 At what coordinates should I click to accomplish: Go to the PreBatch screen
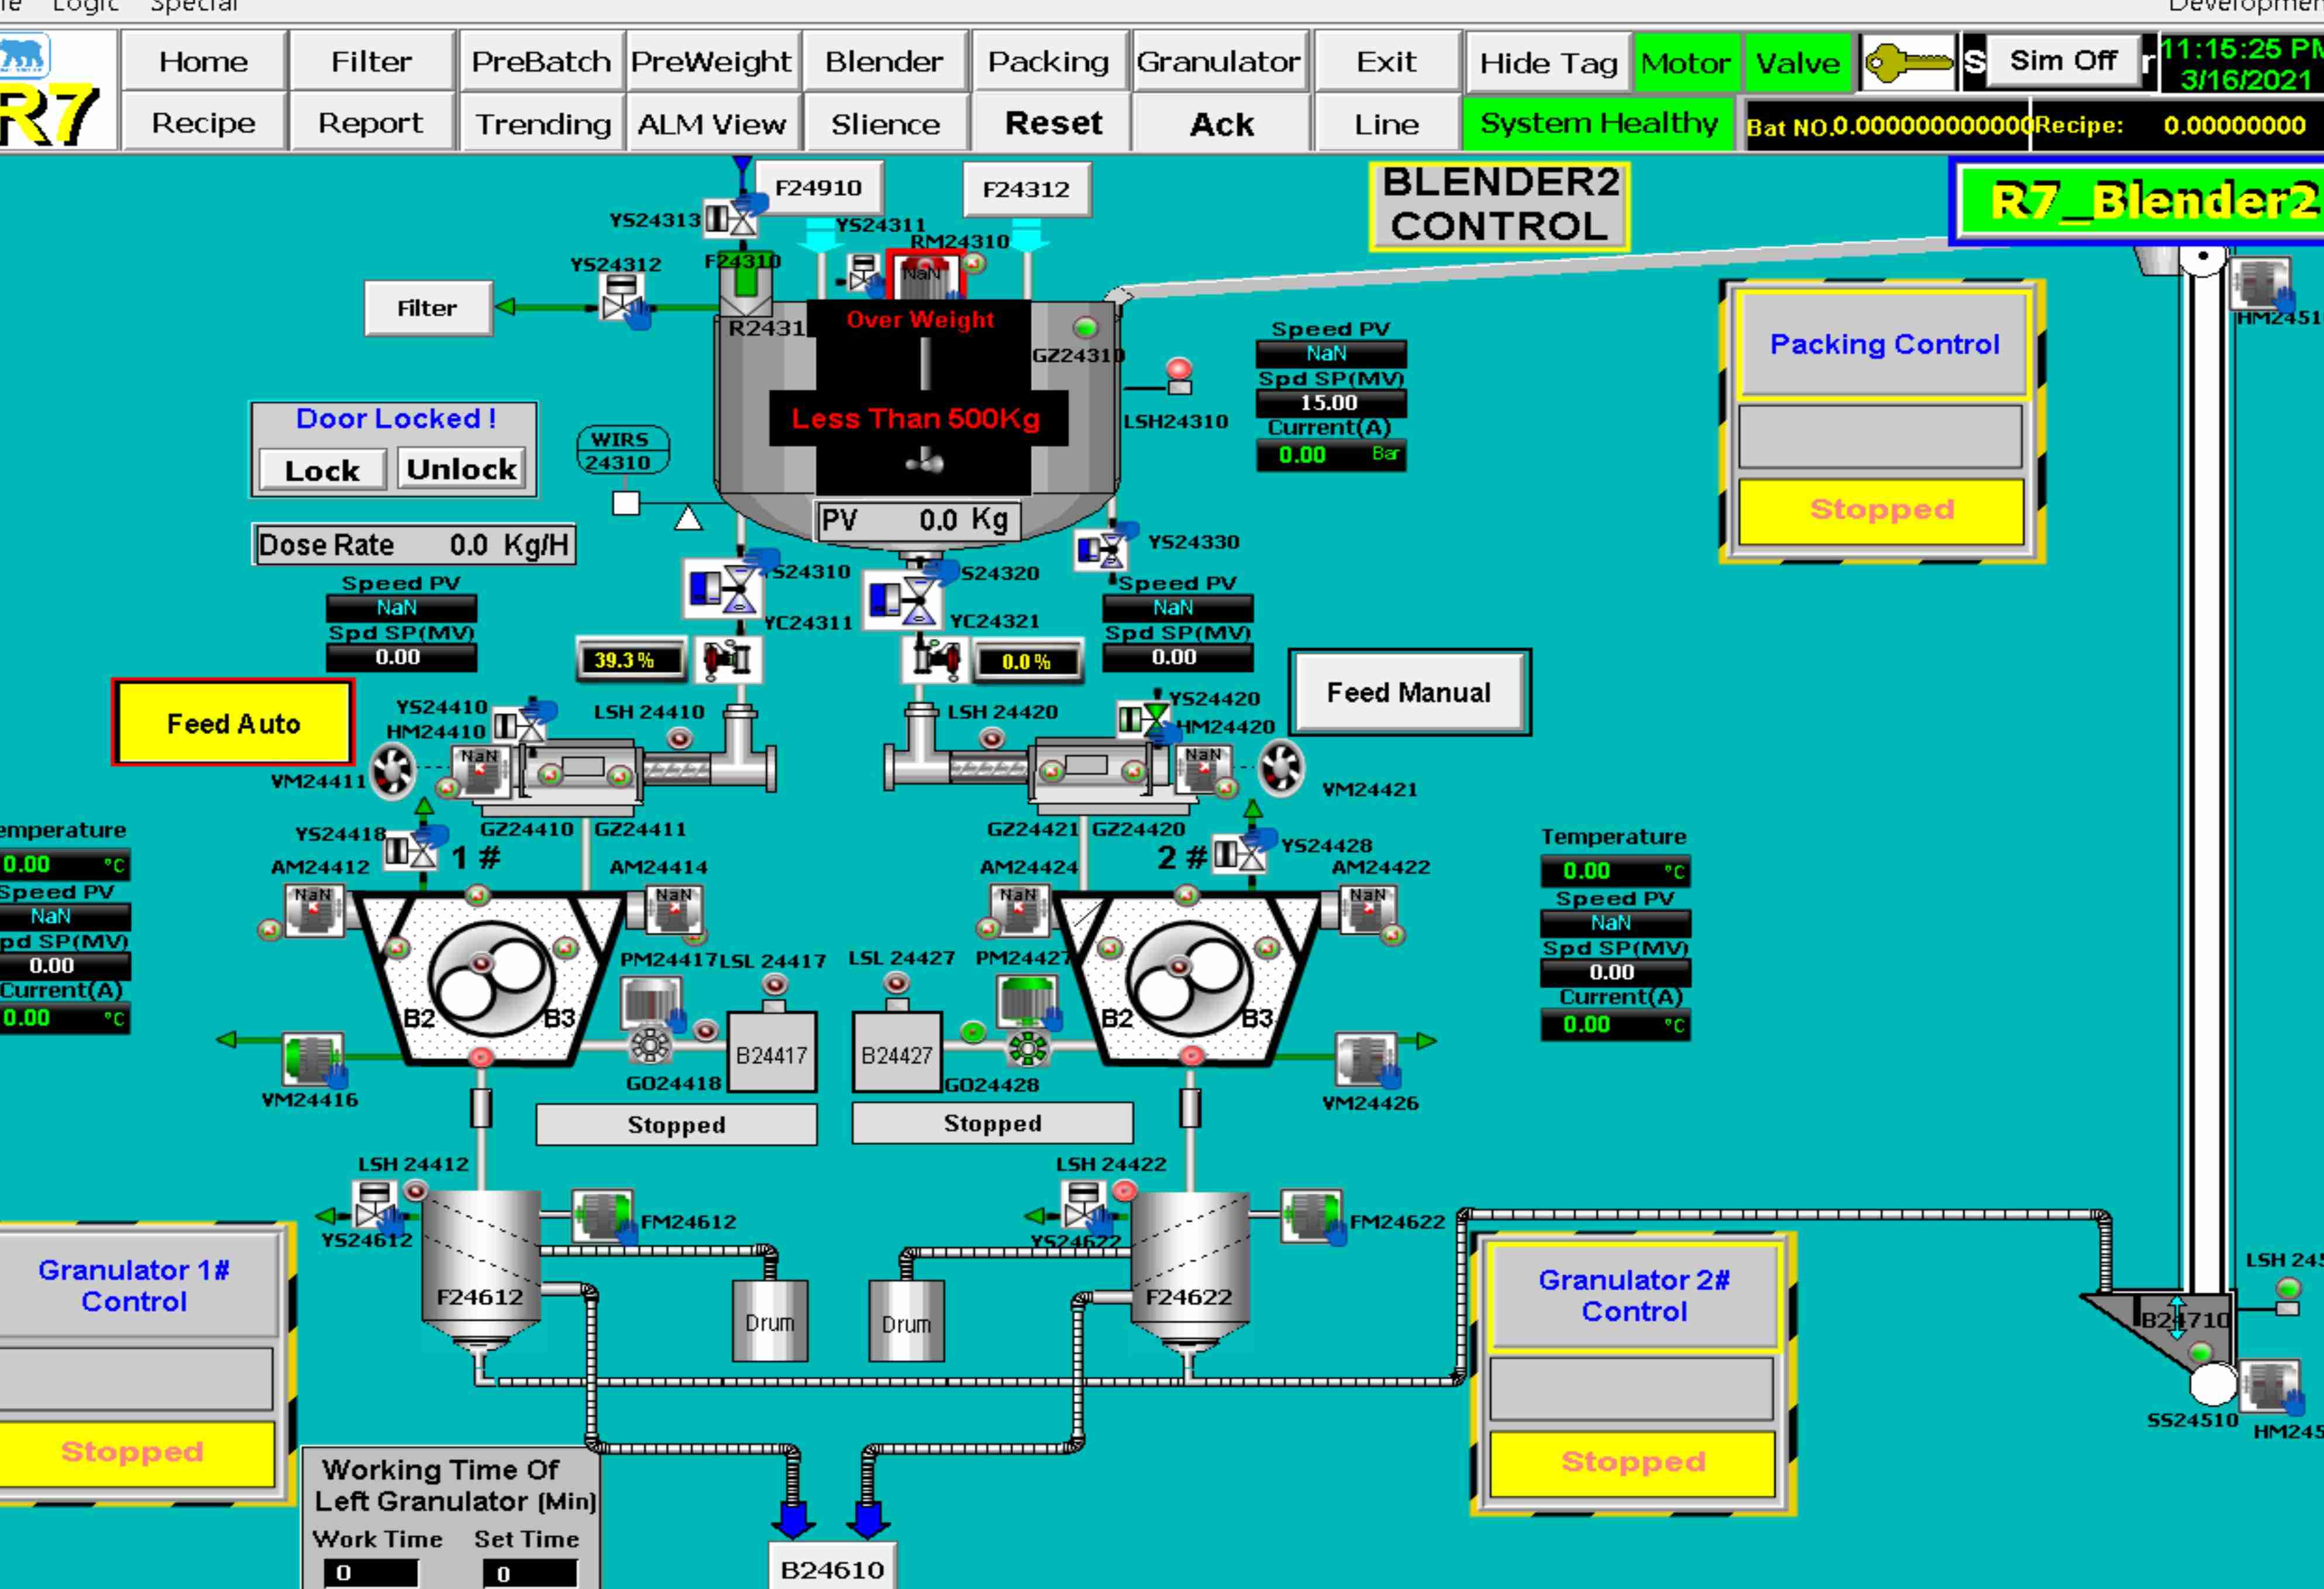click(x=541, y=61)
